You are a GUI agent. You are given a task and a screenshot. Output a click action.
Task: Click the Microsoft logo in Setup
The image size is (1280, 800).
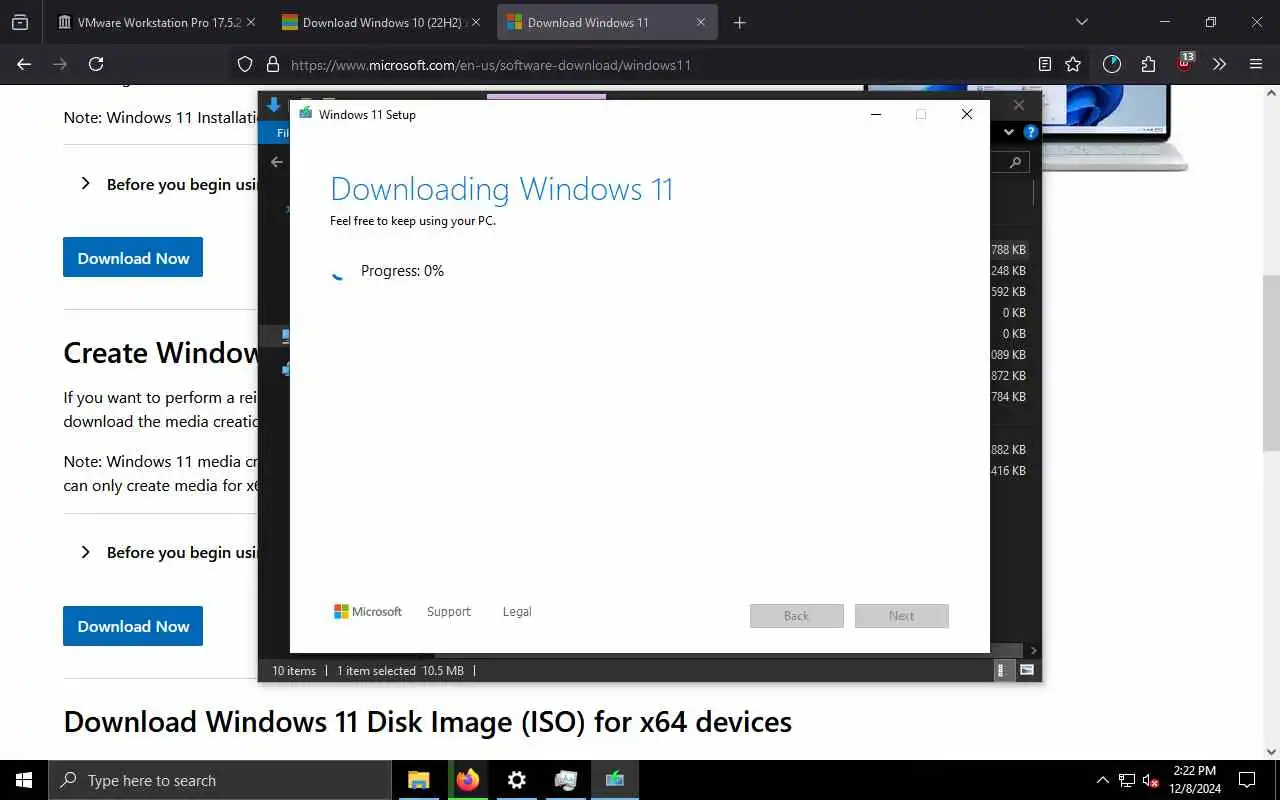(368, 611)
